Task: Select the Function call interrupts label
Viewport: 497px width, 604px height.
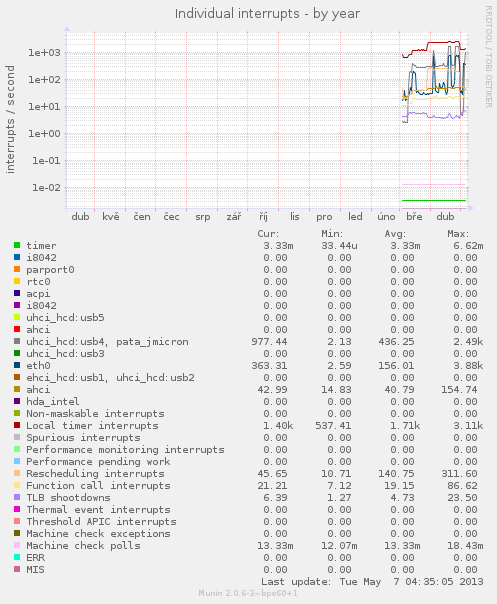Action: click(98, 485)
